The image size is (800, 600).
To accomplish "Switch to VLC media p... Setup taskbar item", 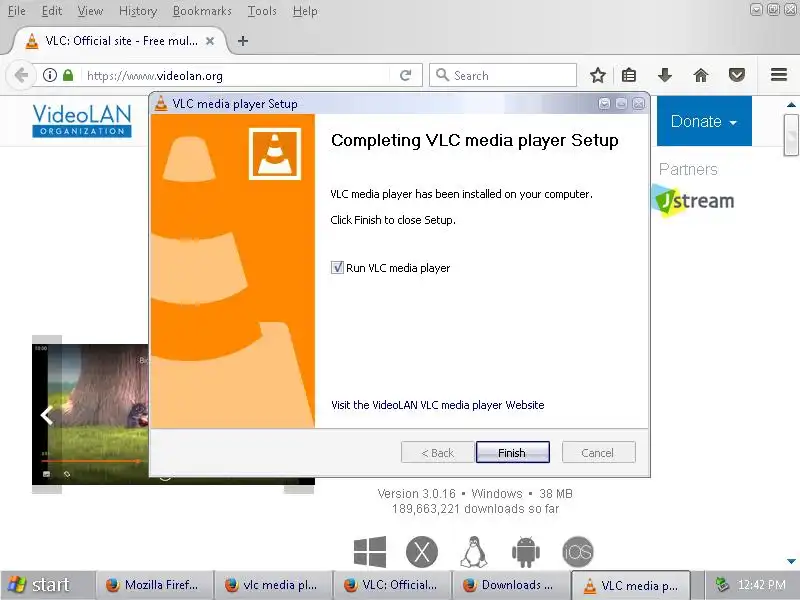I will coord(631,585).
